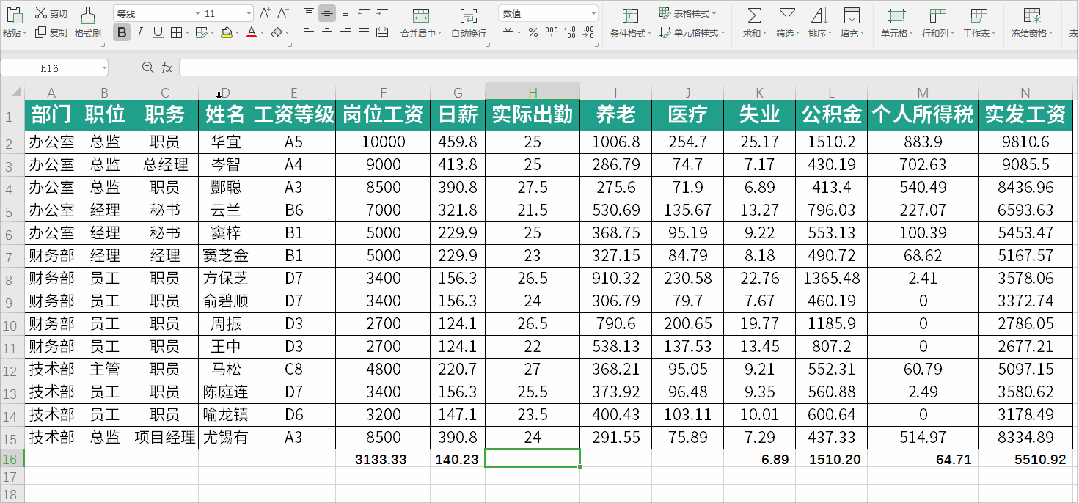Image resolution: width=1079 pixels, height=503 pixels.
Task: Click the thousands separator icon
Action: coord(551,32)
